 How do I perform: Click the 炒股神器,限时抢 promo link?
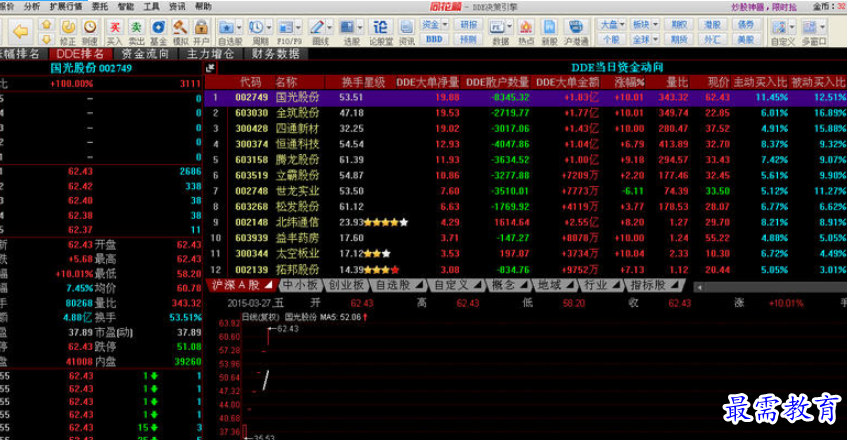point(764,7)
